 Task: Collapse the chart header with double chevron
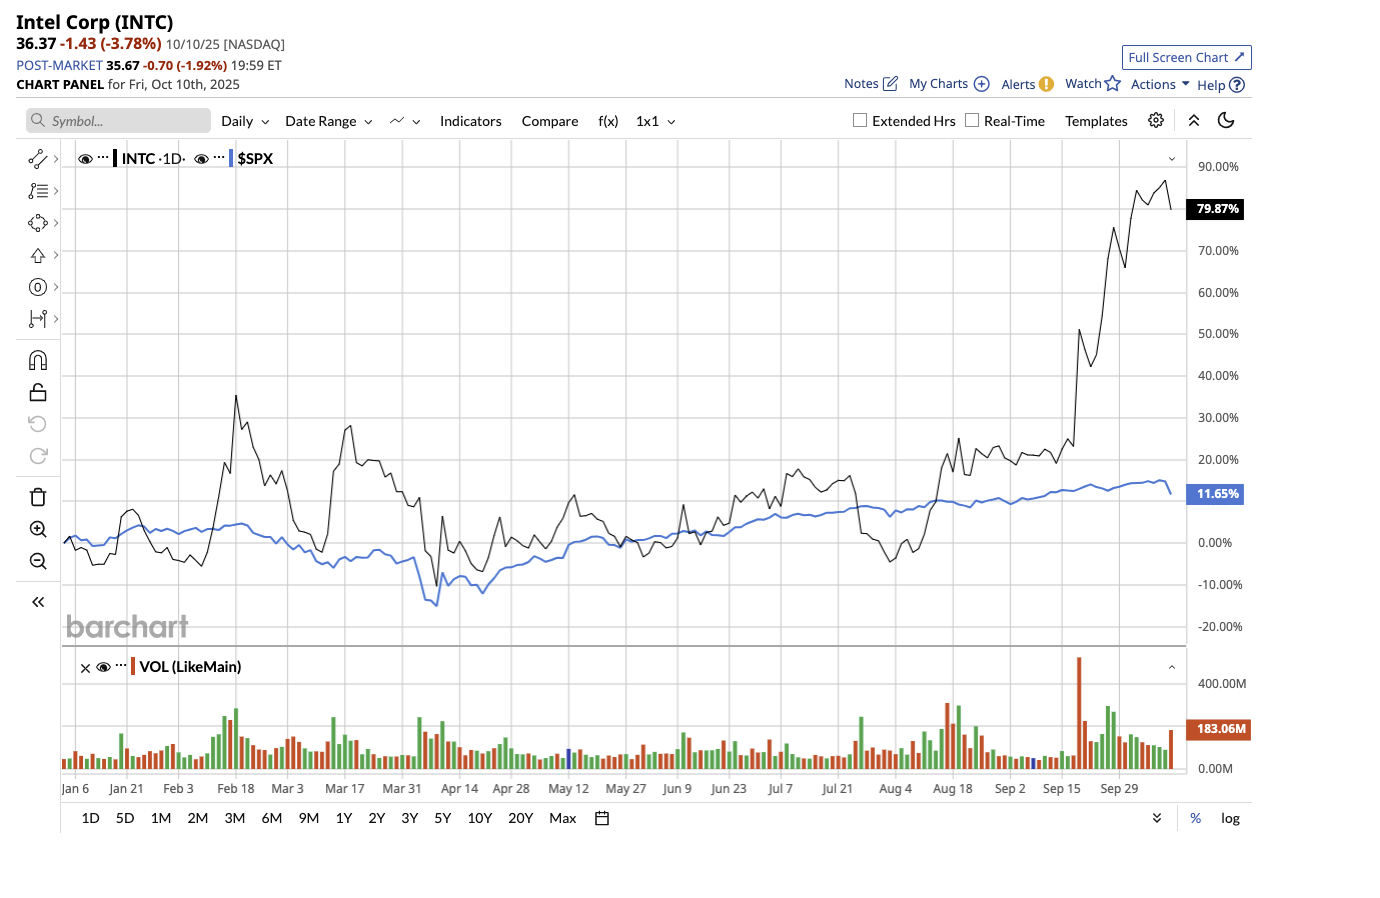point(1194,120)
